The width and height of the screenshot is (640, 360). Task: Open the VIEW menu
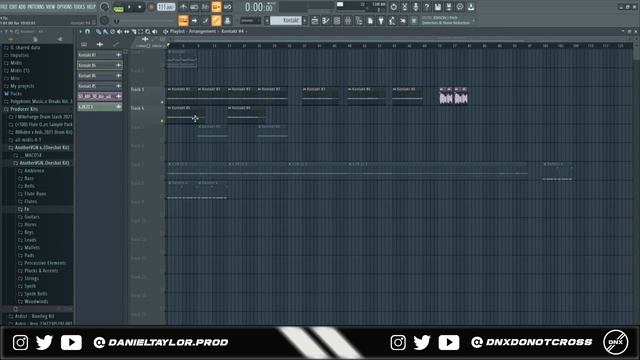[x=51, y=7]
